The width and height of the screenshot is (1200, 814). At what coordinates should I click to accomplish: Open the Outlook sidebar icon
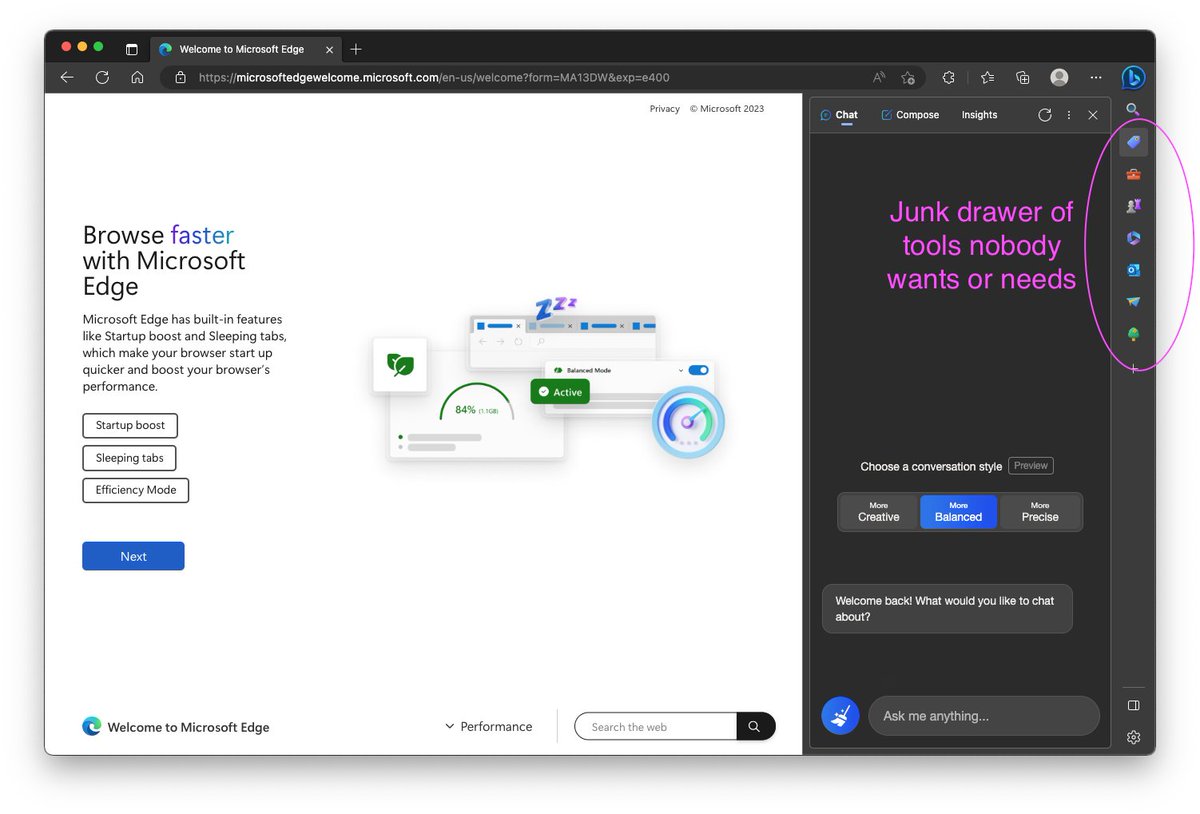click(x=1133, y=270)
